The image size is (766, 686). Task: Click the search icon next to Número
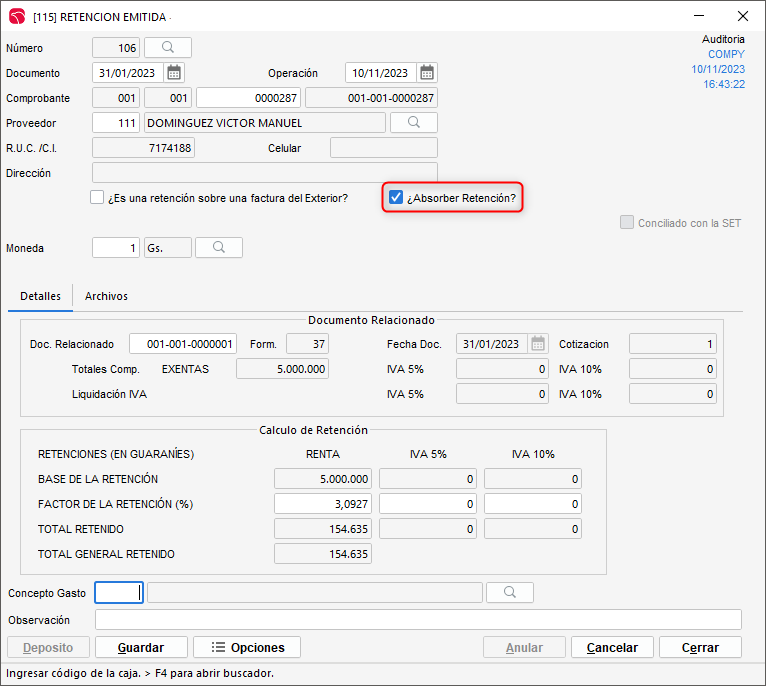[167, 48]
